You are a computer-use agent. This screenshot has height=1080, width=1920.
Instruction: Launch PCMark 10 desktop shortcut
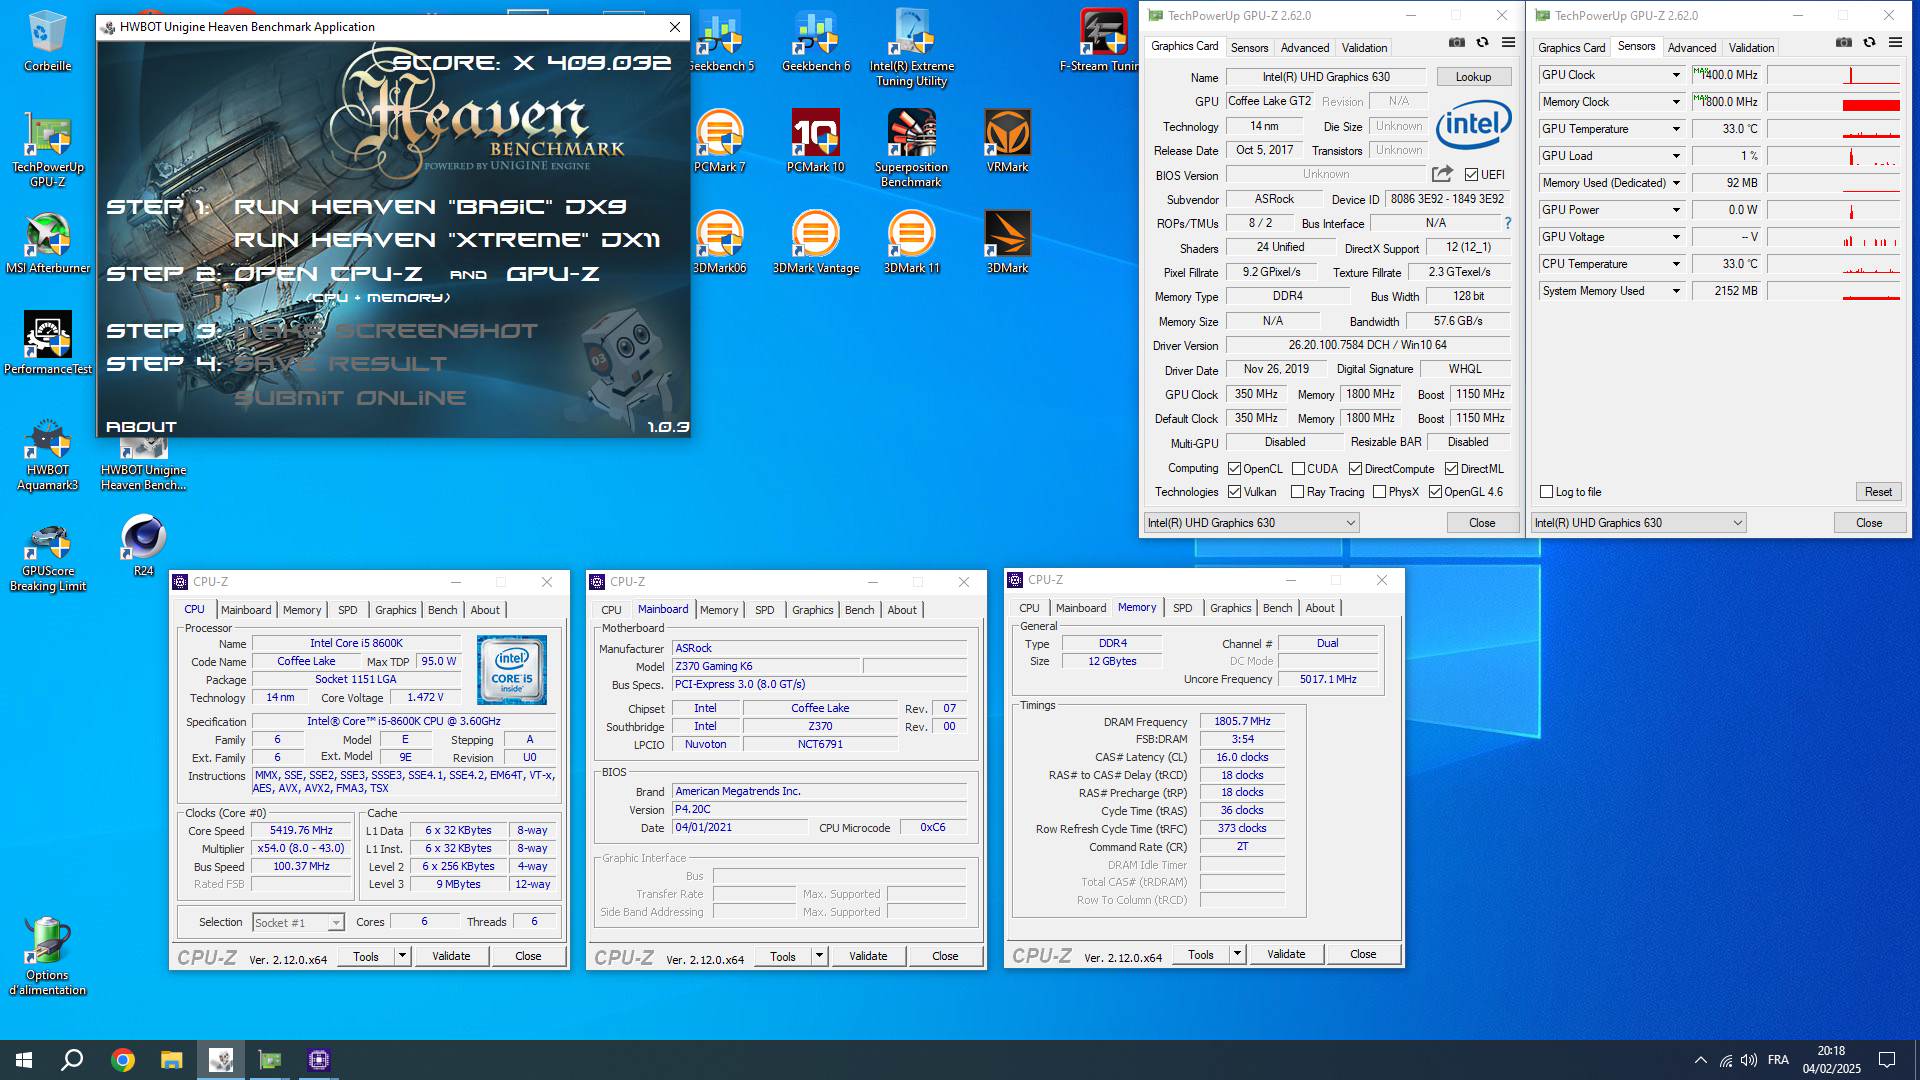point(815,141)
